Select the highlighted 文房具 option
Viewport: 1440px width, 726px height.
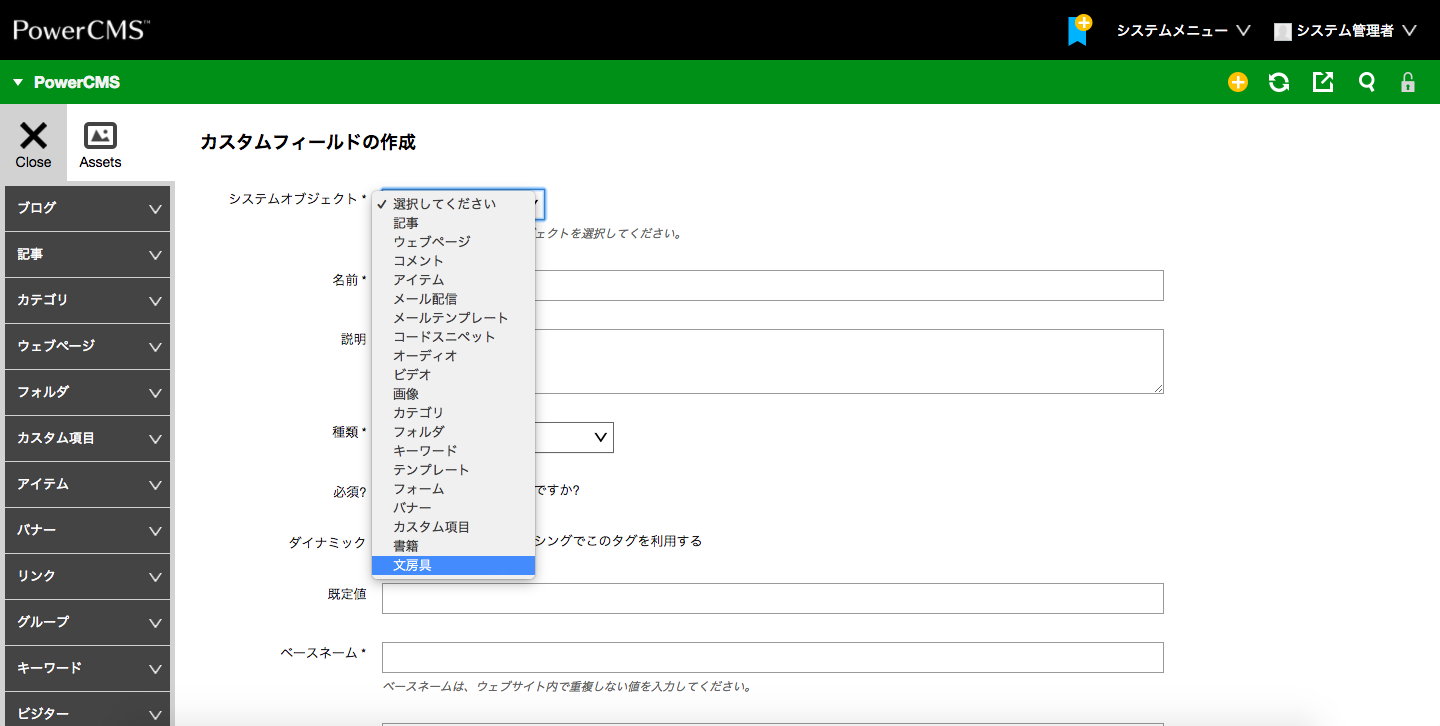click(453, 565)
